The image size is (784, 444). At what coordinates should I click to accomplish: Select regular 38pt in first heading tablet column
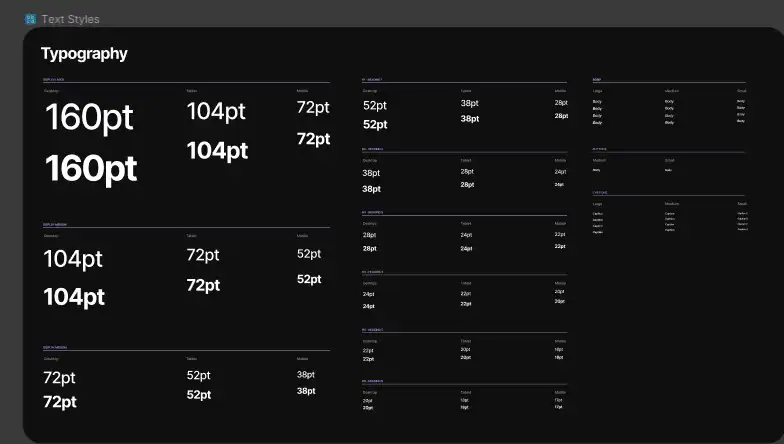[x=470, y=103]
